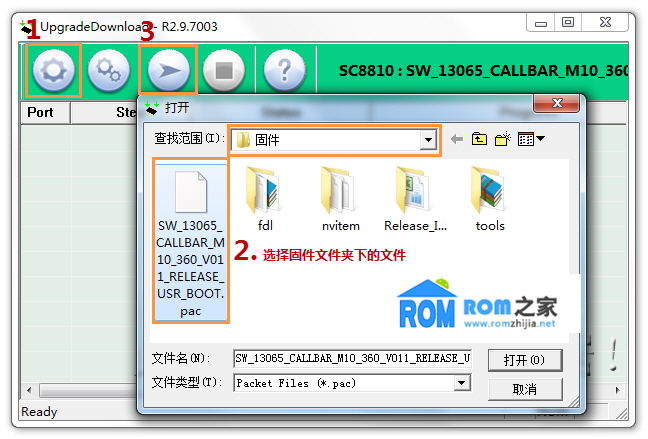Go up one folder level icon
This screenshot has width=648, height=439.
tap(479, 139)
